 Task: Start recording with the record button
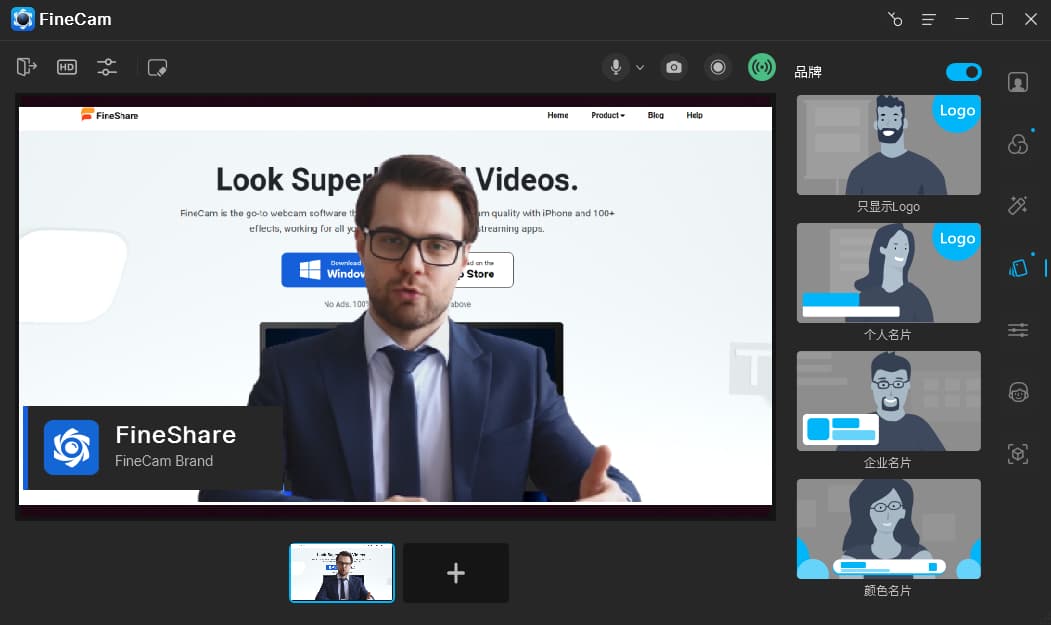pos(717,67)
